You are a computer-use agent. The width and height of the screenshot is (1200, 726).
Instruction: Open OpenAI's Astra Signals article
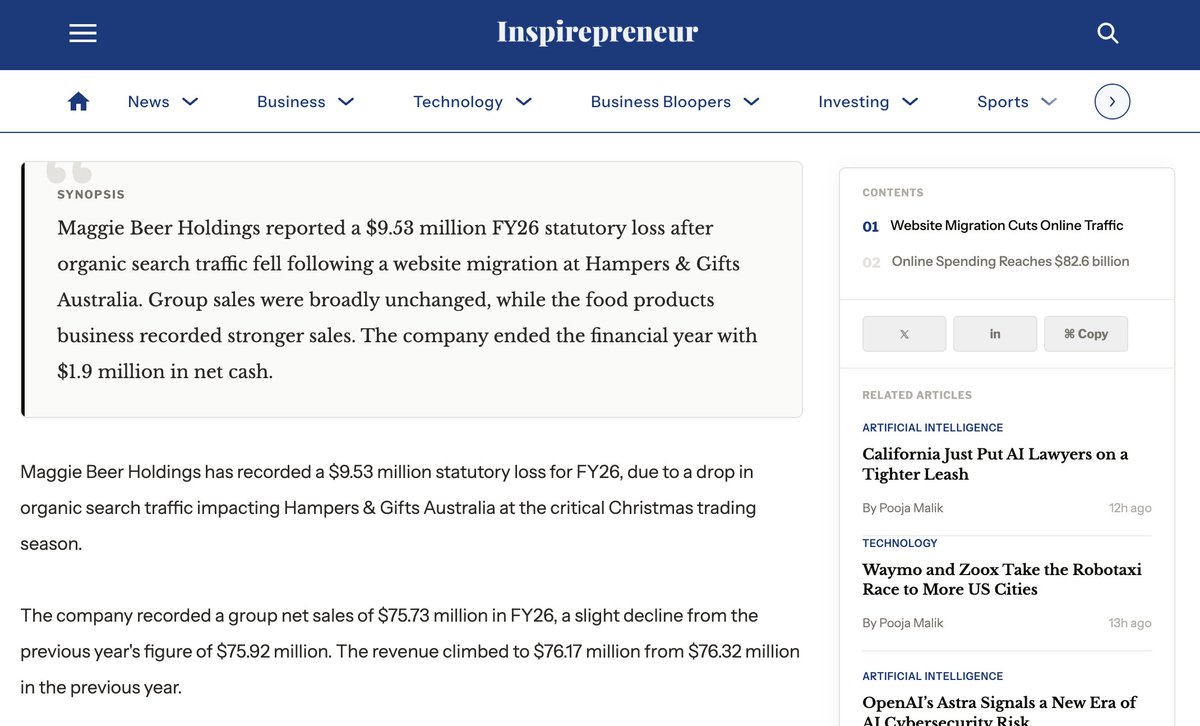[1000, 709]
